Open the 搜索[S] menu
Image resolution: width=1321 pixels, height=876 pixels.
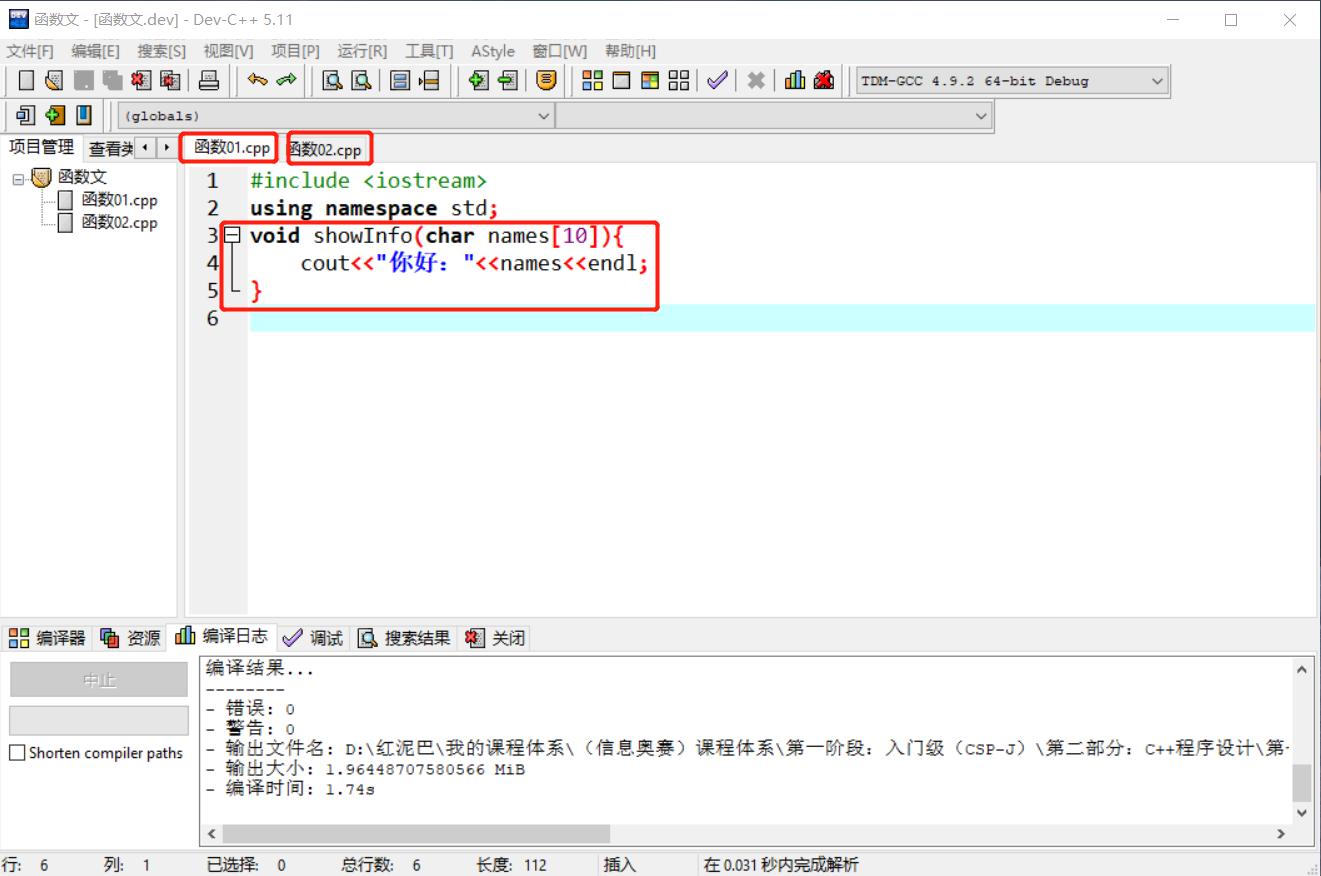click(x=161, y=51)
